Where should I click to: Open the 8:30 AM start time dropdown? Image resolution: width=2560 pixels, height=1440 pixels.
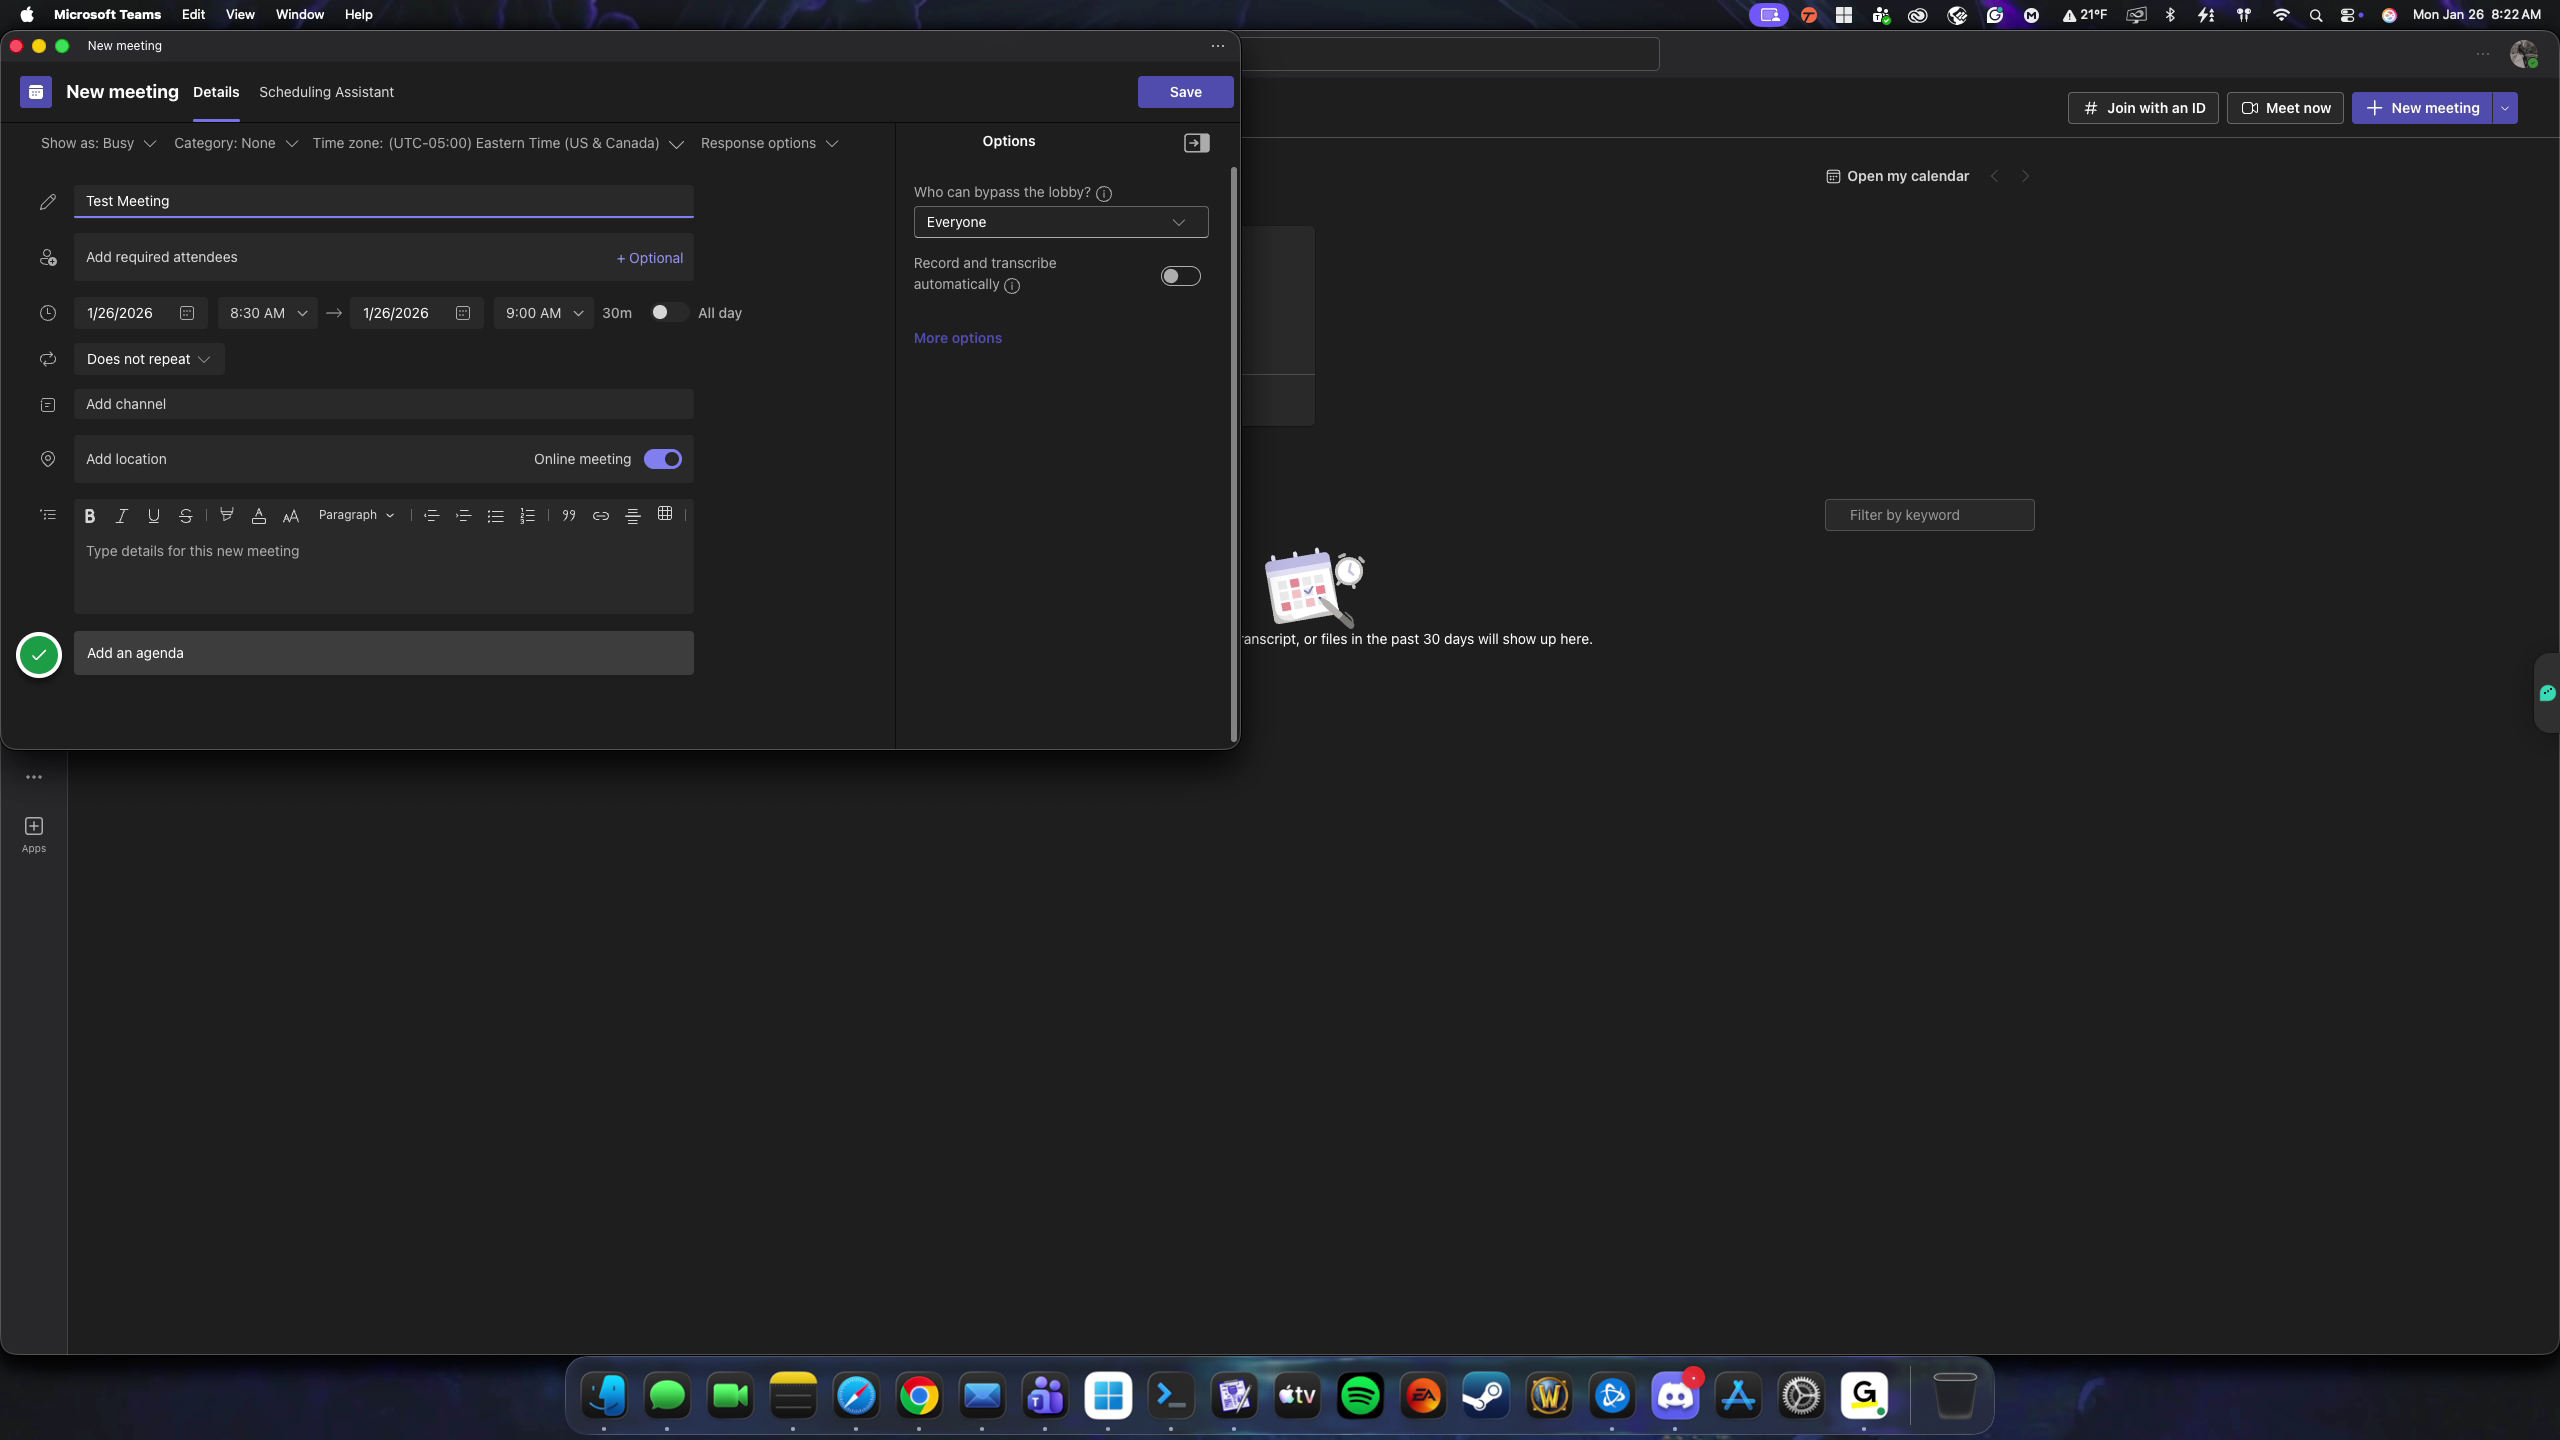pos(268,313)
